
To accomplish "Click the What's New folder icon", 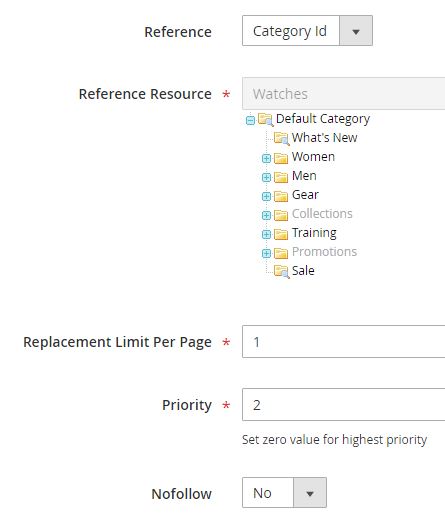I will tap(281, 138).
